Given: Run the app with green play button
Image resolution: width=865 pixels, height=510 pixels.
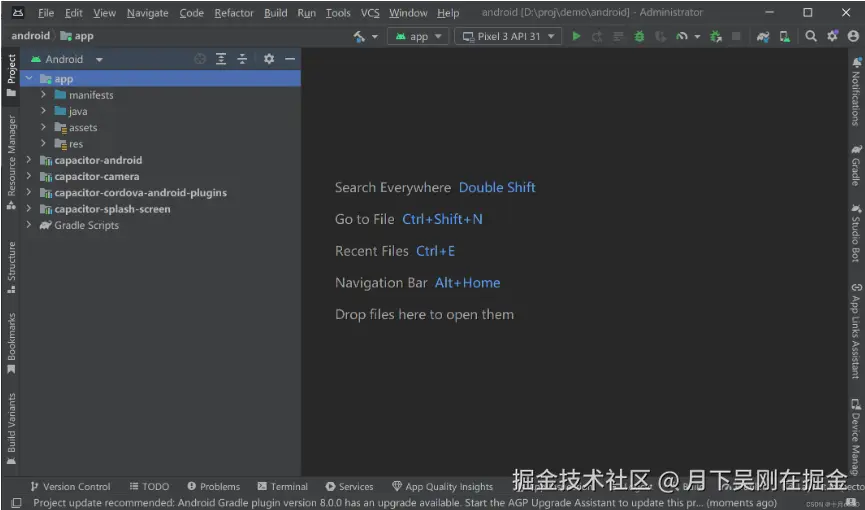Looking at the screenshot, I should click(x=576, y=36).
